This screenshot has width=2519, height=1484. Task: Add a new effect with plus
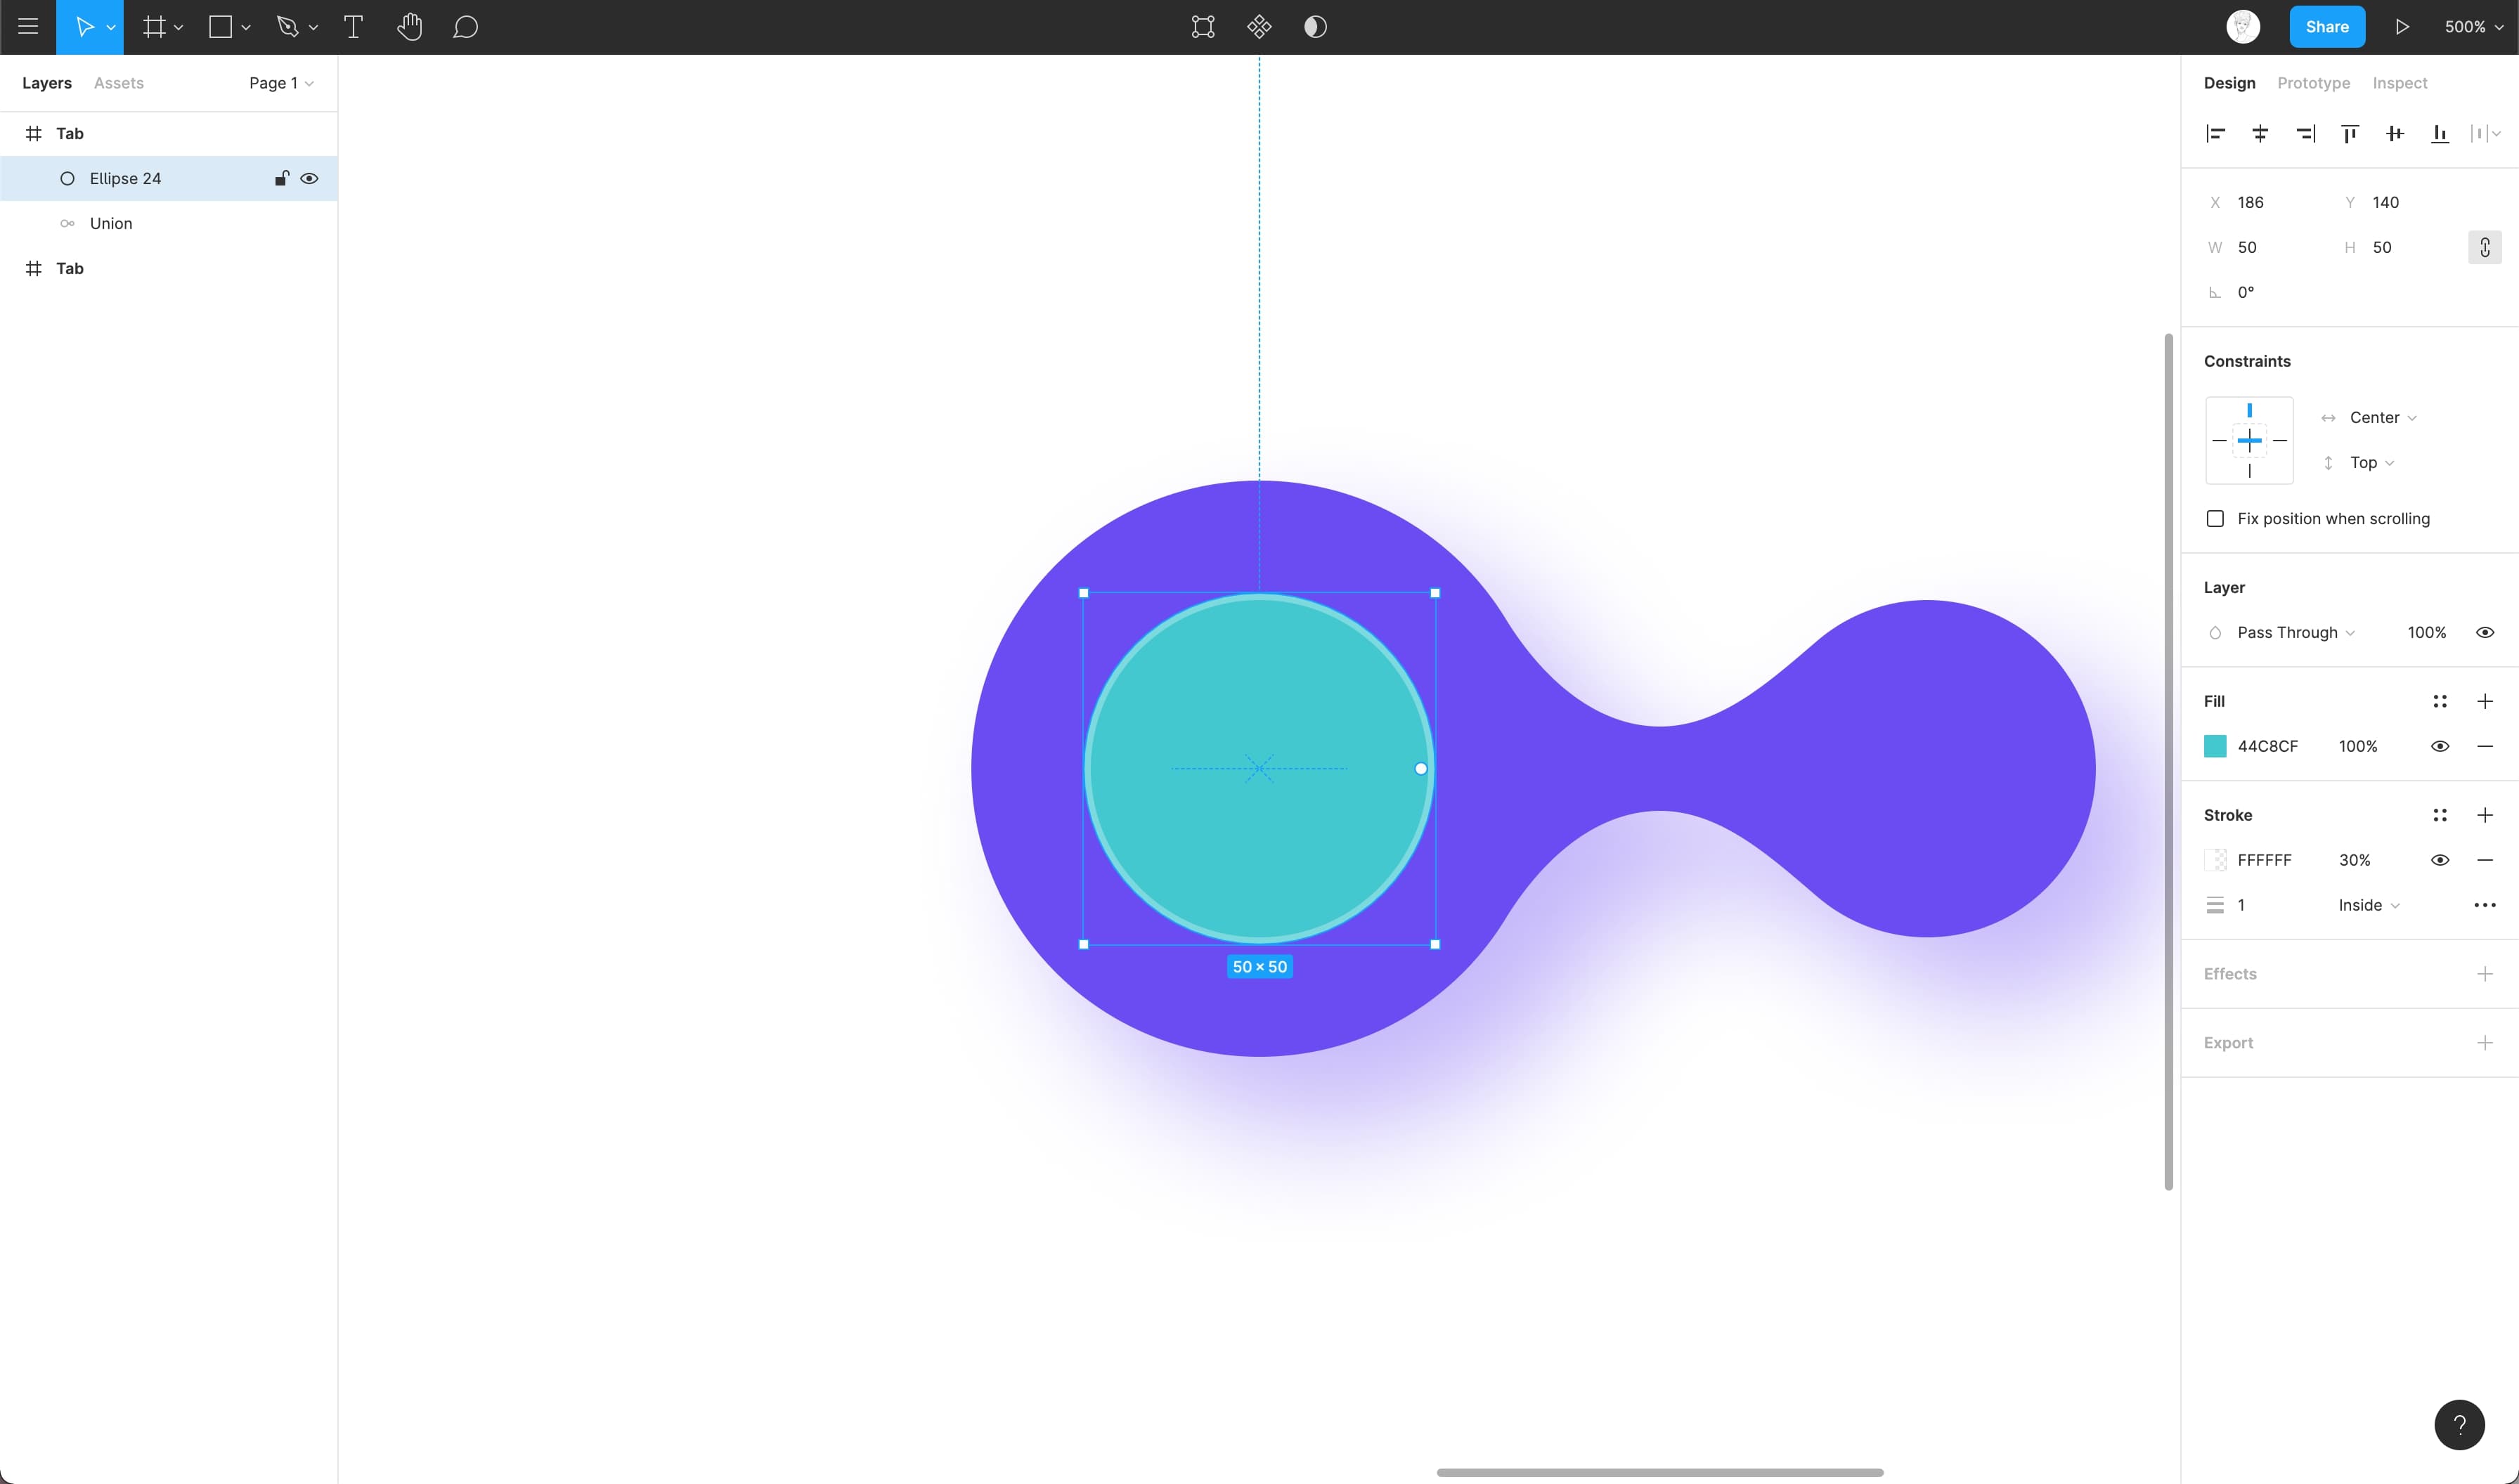pyautogui.click(x=2484, y=974)
